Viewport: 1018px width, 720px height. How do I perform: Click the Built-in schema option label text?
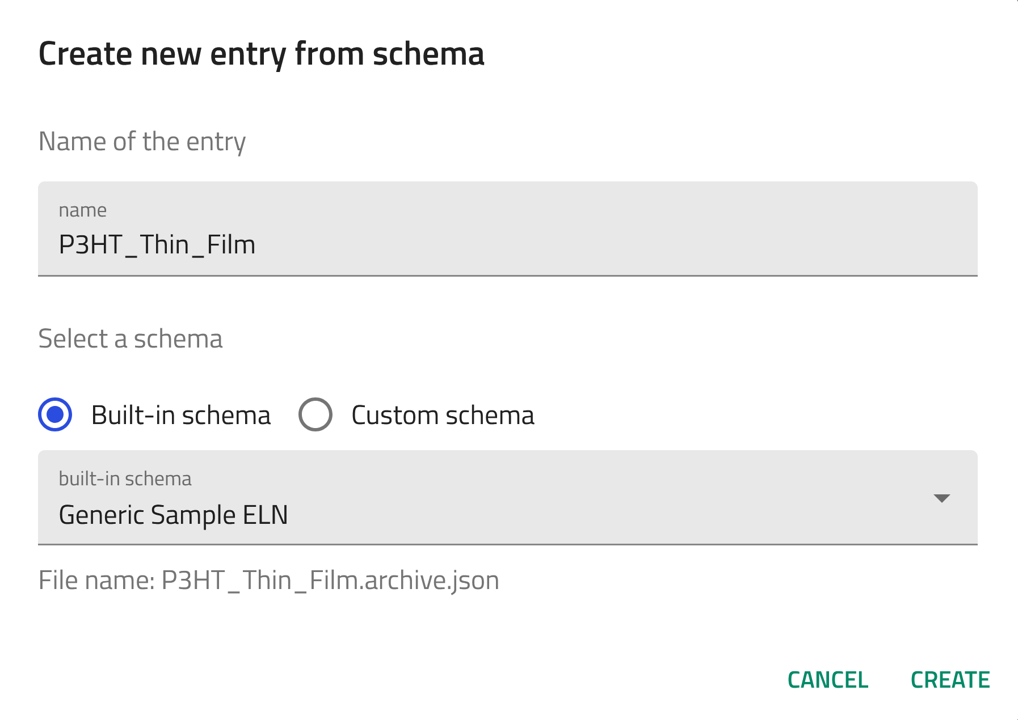tap(180, 415)
